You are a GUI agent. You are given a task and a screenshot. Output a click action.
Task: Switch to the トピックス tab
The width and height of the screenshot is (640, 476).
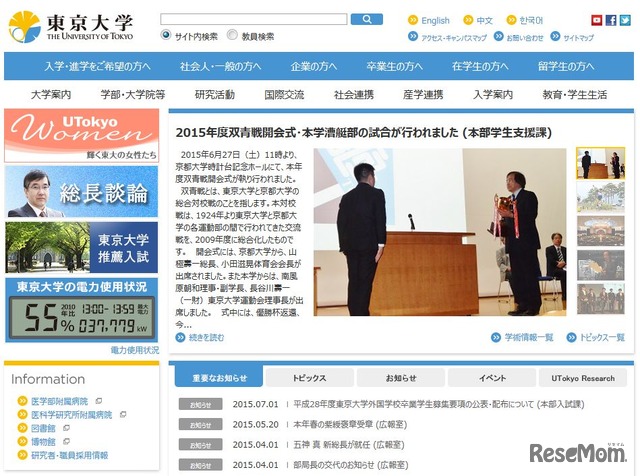click(309, 378)
